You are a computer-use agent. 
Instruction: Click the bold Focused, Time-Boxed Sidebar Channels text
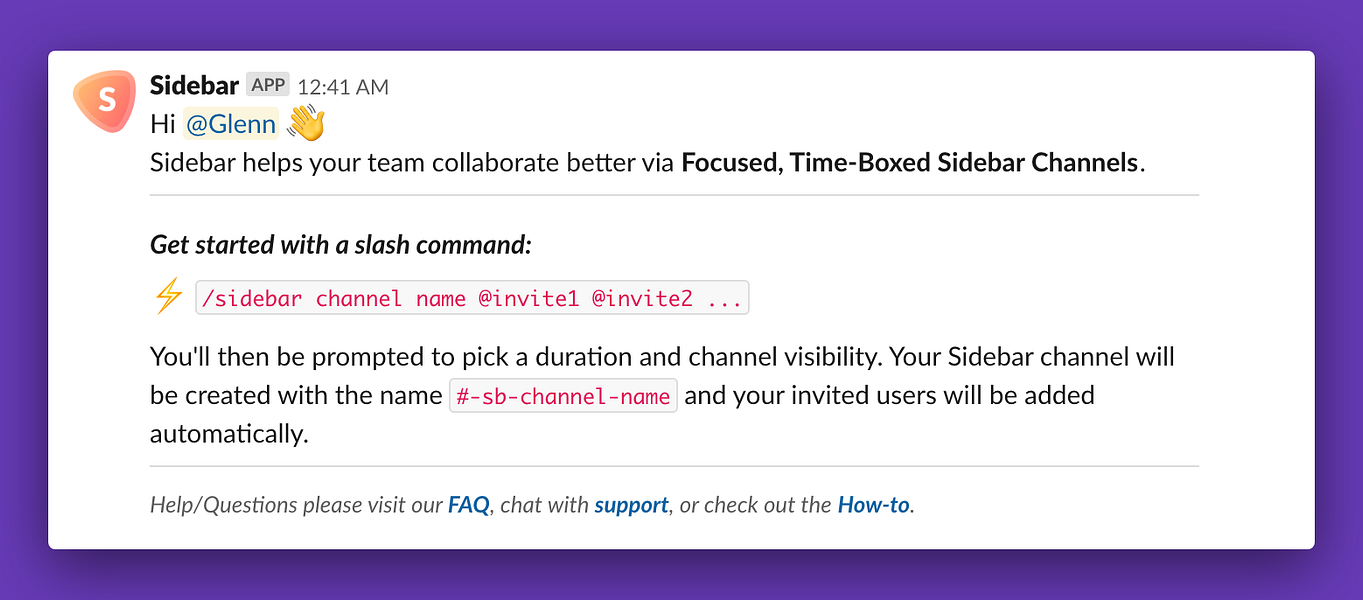pyautogui.click(x=910, y=162)
